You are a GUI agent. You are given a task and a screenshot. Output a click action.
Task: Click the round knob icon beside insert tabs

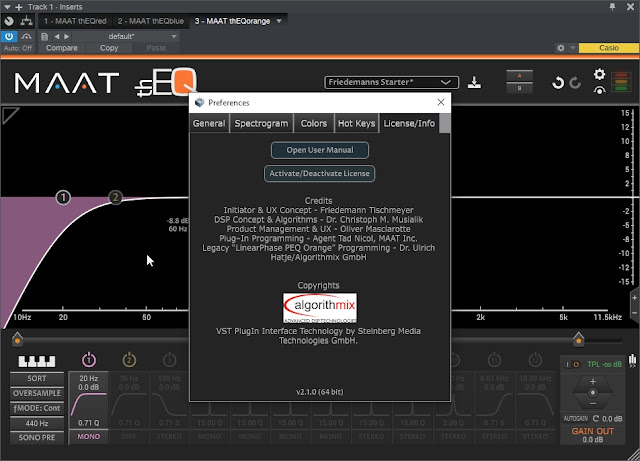click(x=9, y=21)
